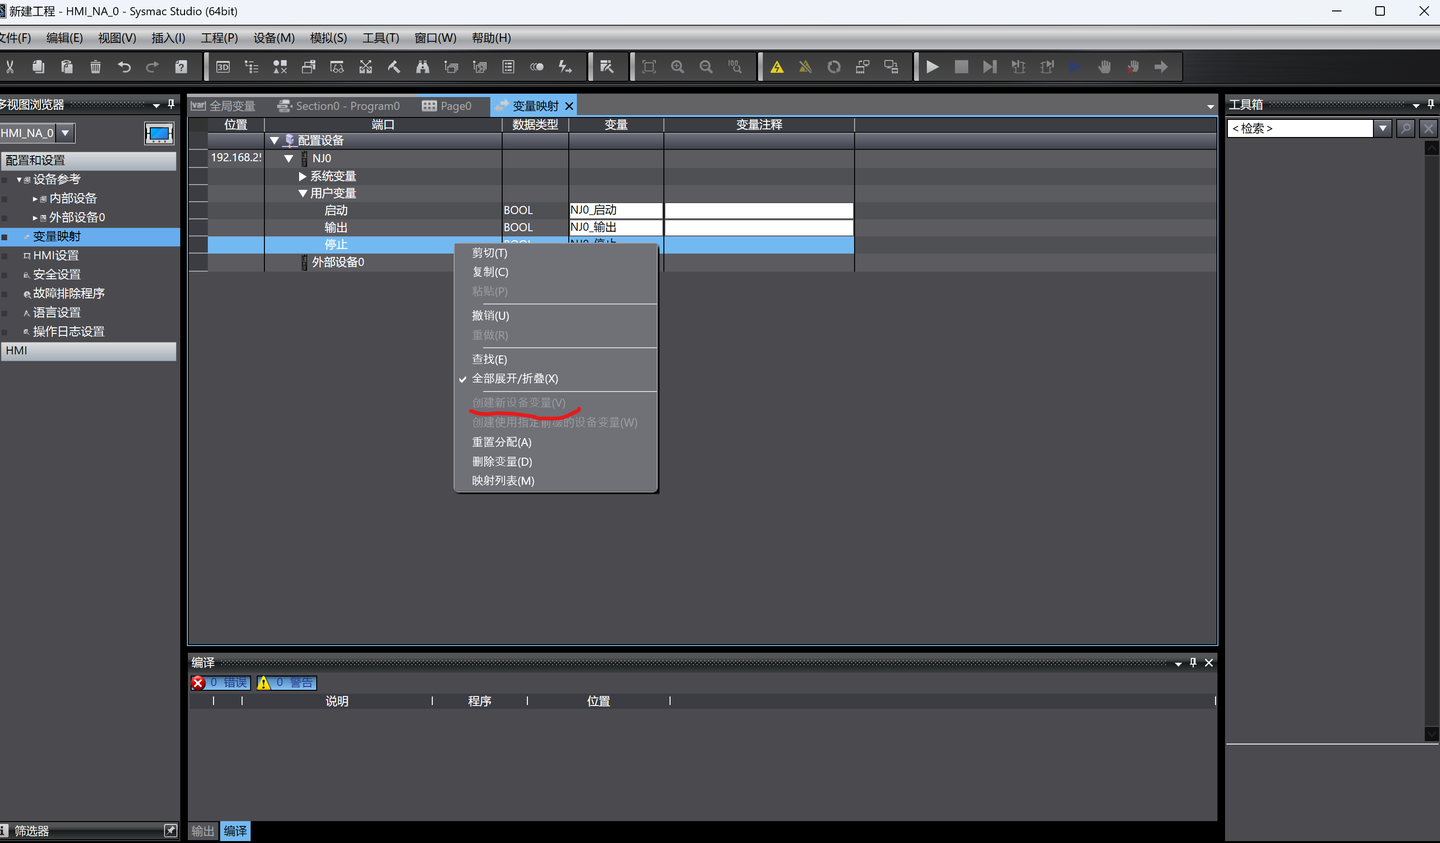Viewport: 1440px width, 843px height.
Task: Click the build hammer icon
Action: pos(394,67)
